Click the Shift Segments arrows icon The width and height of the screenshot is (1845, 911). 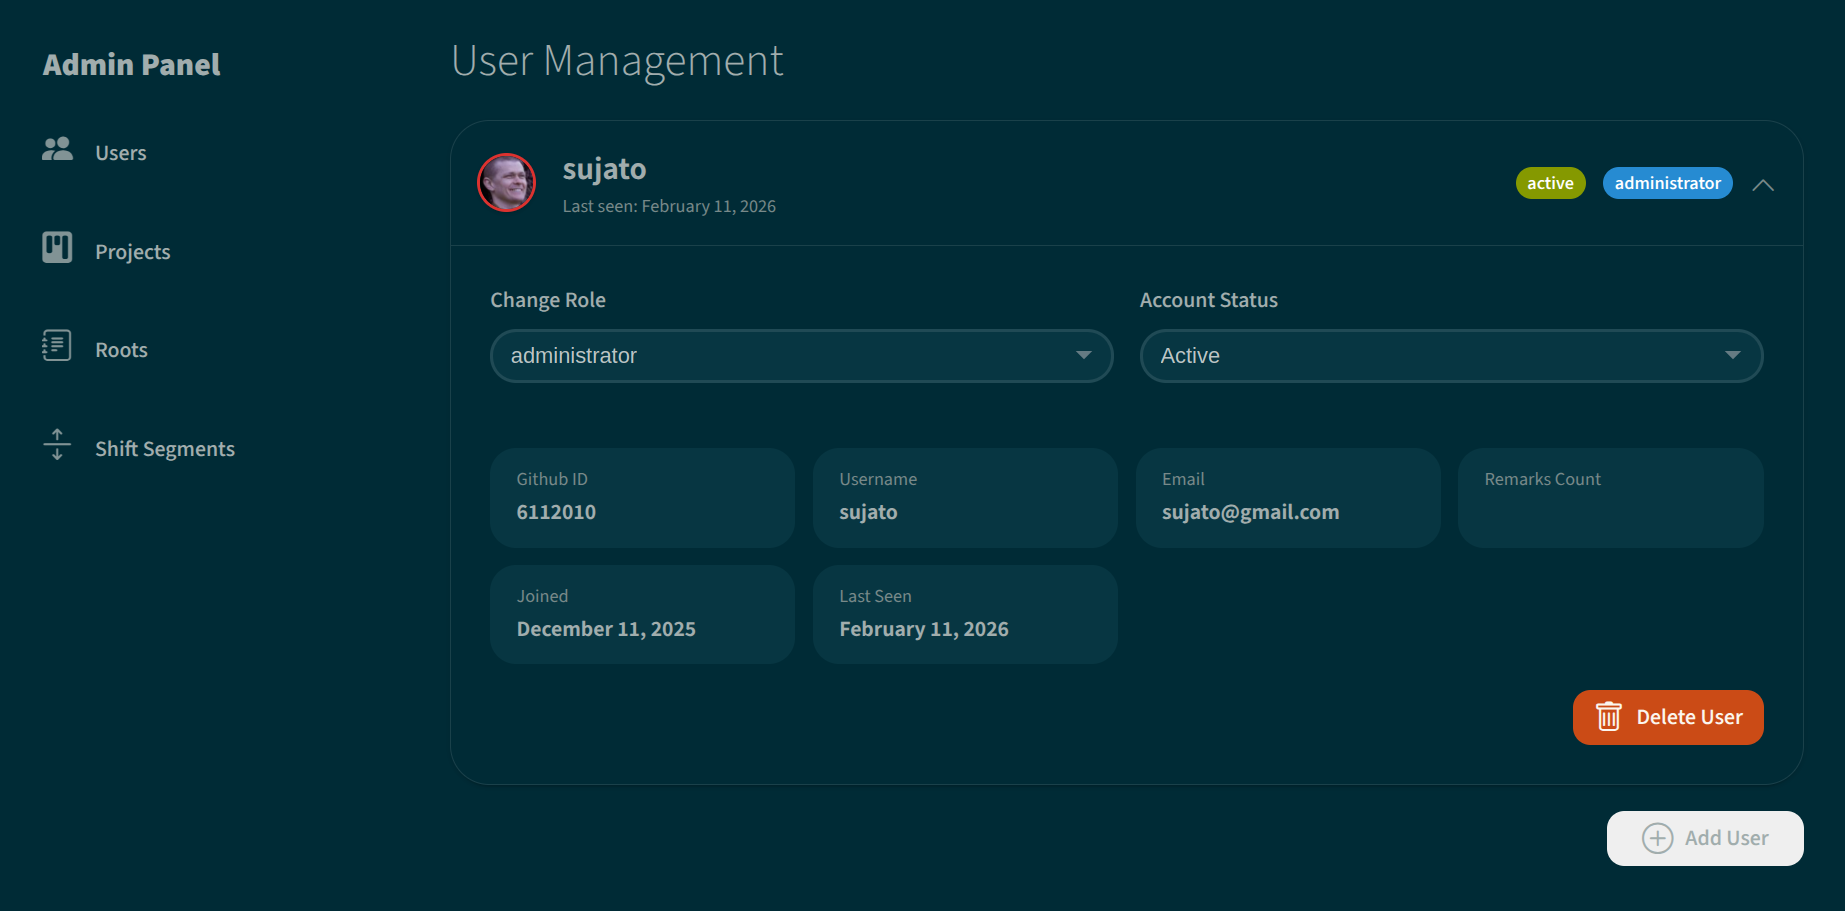pyautogui.click(x=57, y=444)
